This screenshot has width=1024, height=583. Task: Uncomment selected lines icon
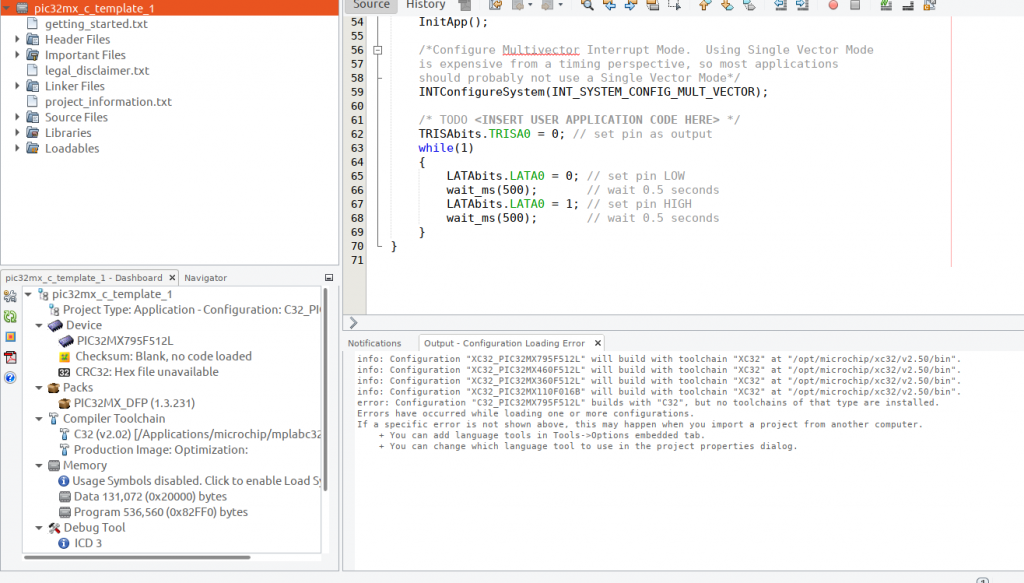click(908, 5)
